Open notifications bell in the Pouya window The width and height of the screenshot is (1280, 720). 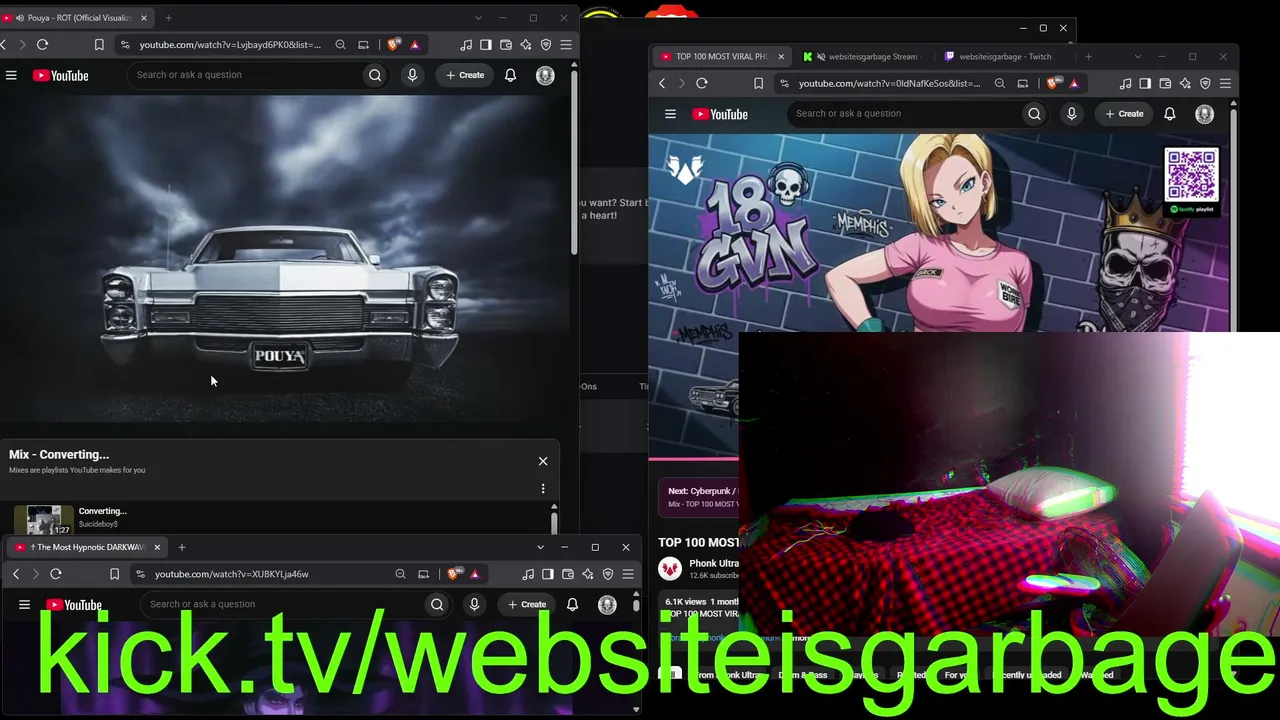coord(510,75)
